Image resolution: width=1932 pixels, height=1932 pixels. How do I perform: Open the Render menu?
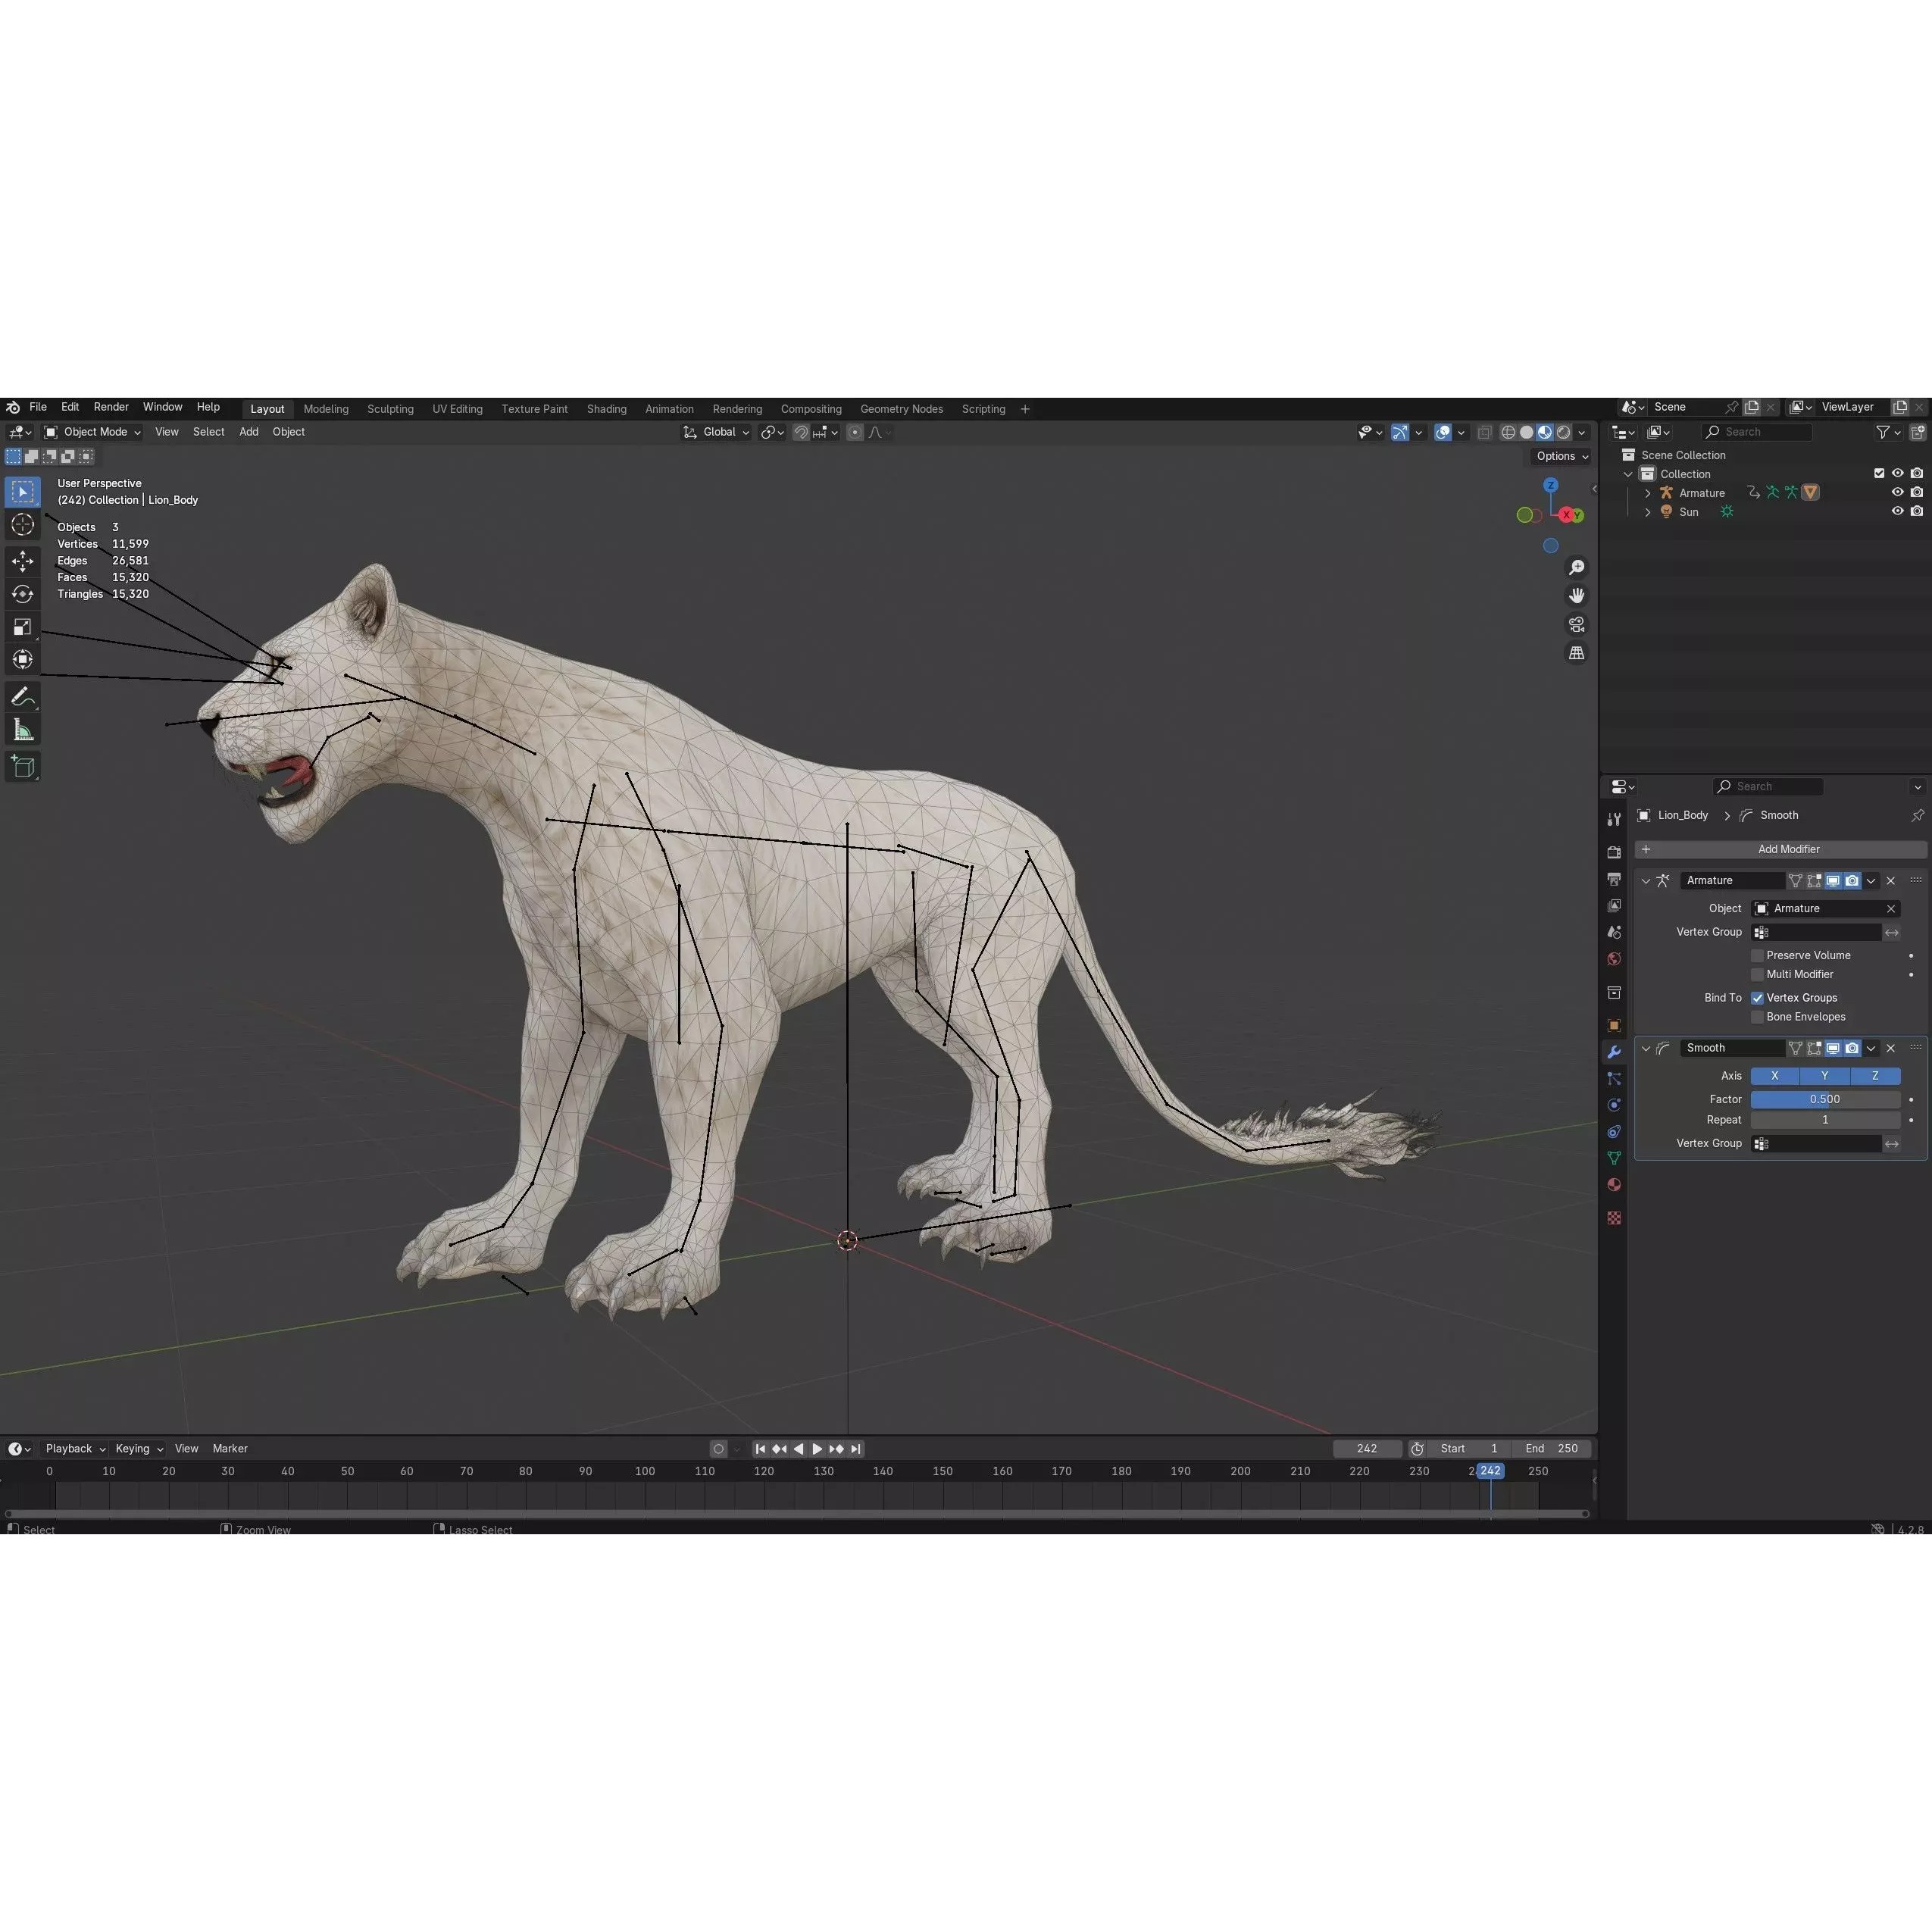pos(111,406)
